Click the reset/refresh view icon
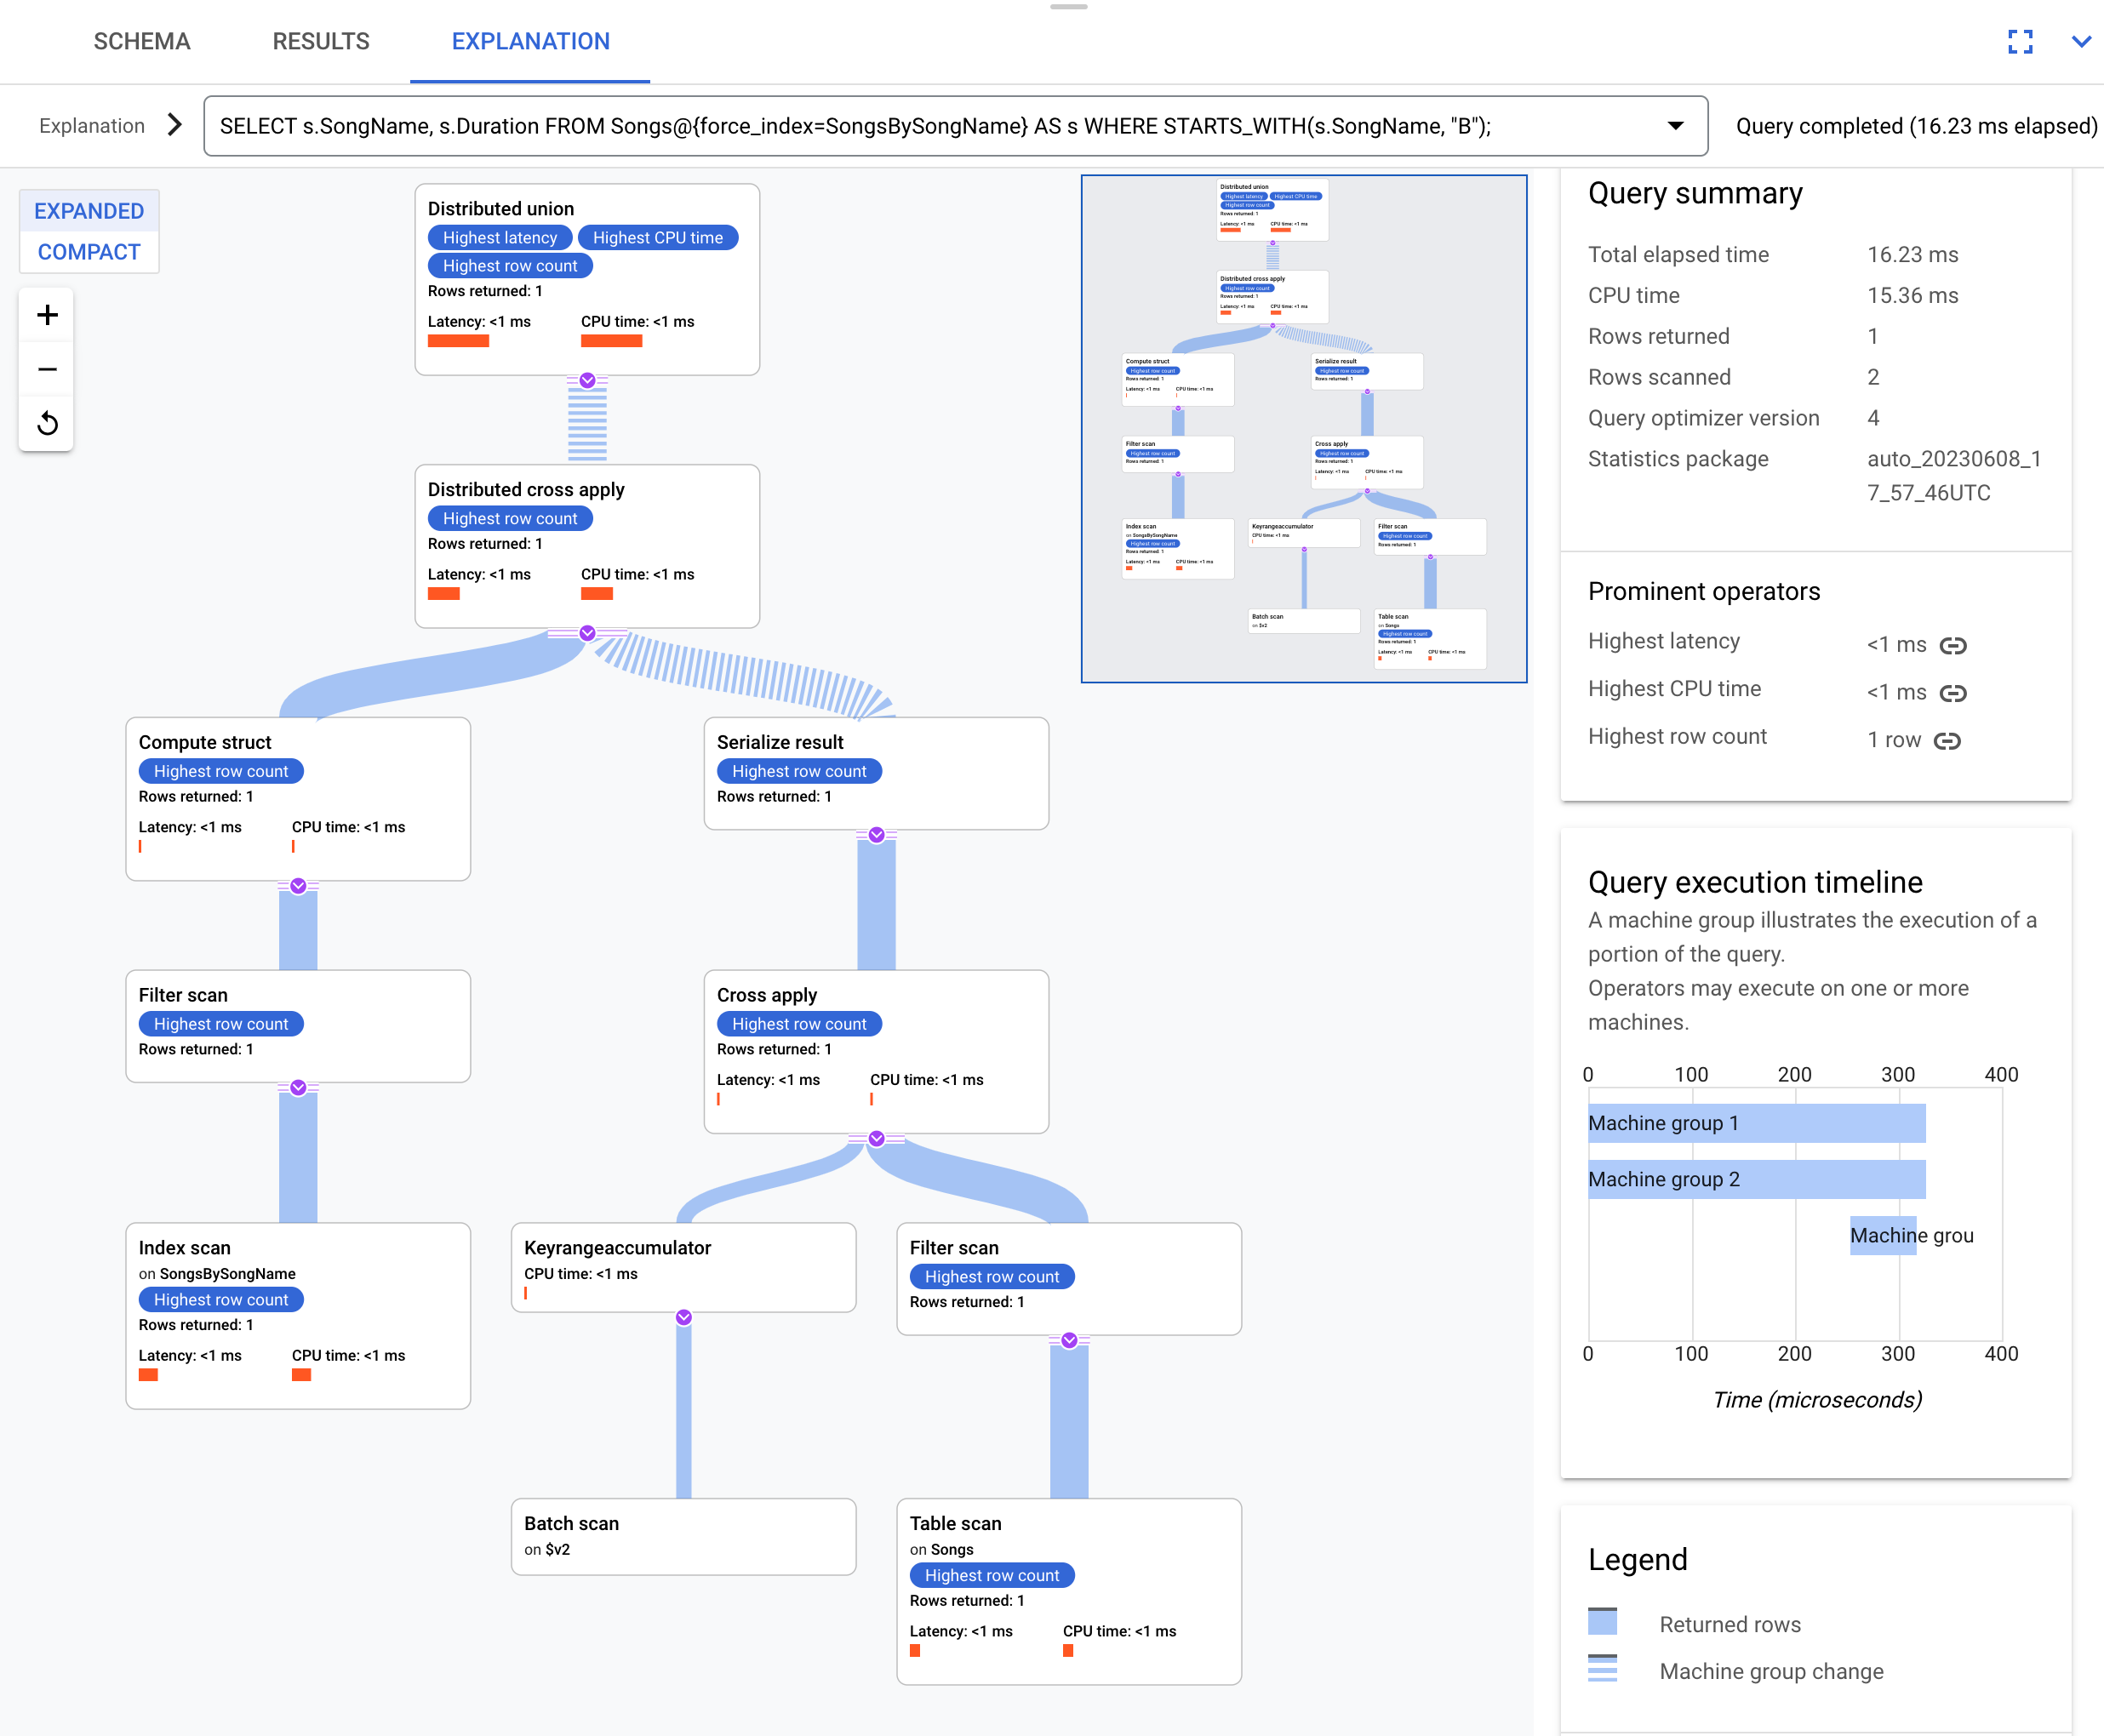Image resolution: width=2104 pixels, height=1736 pixels. [49, 423]
